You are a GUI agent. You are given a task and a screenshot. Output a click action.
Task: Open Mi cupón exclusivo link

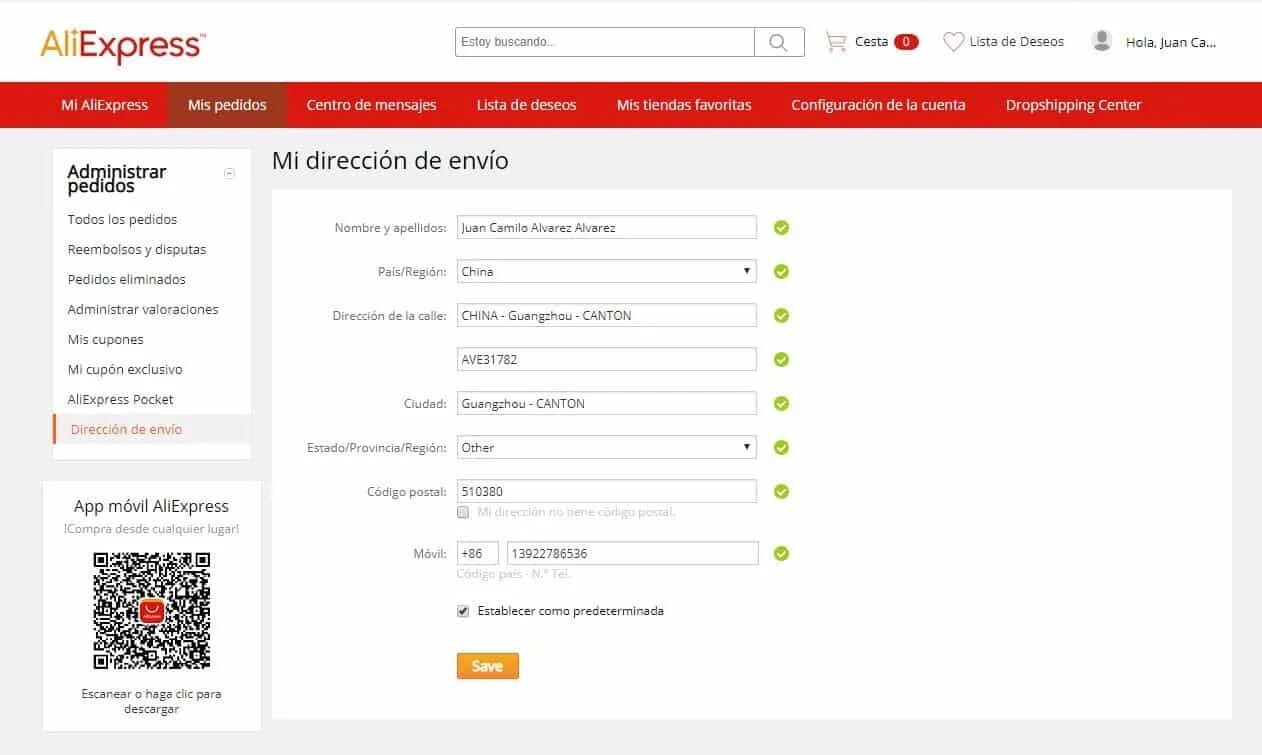coord(125,369)
